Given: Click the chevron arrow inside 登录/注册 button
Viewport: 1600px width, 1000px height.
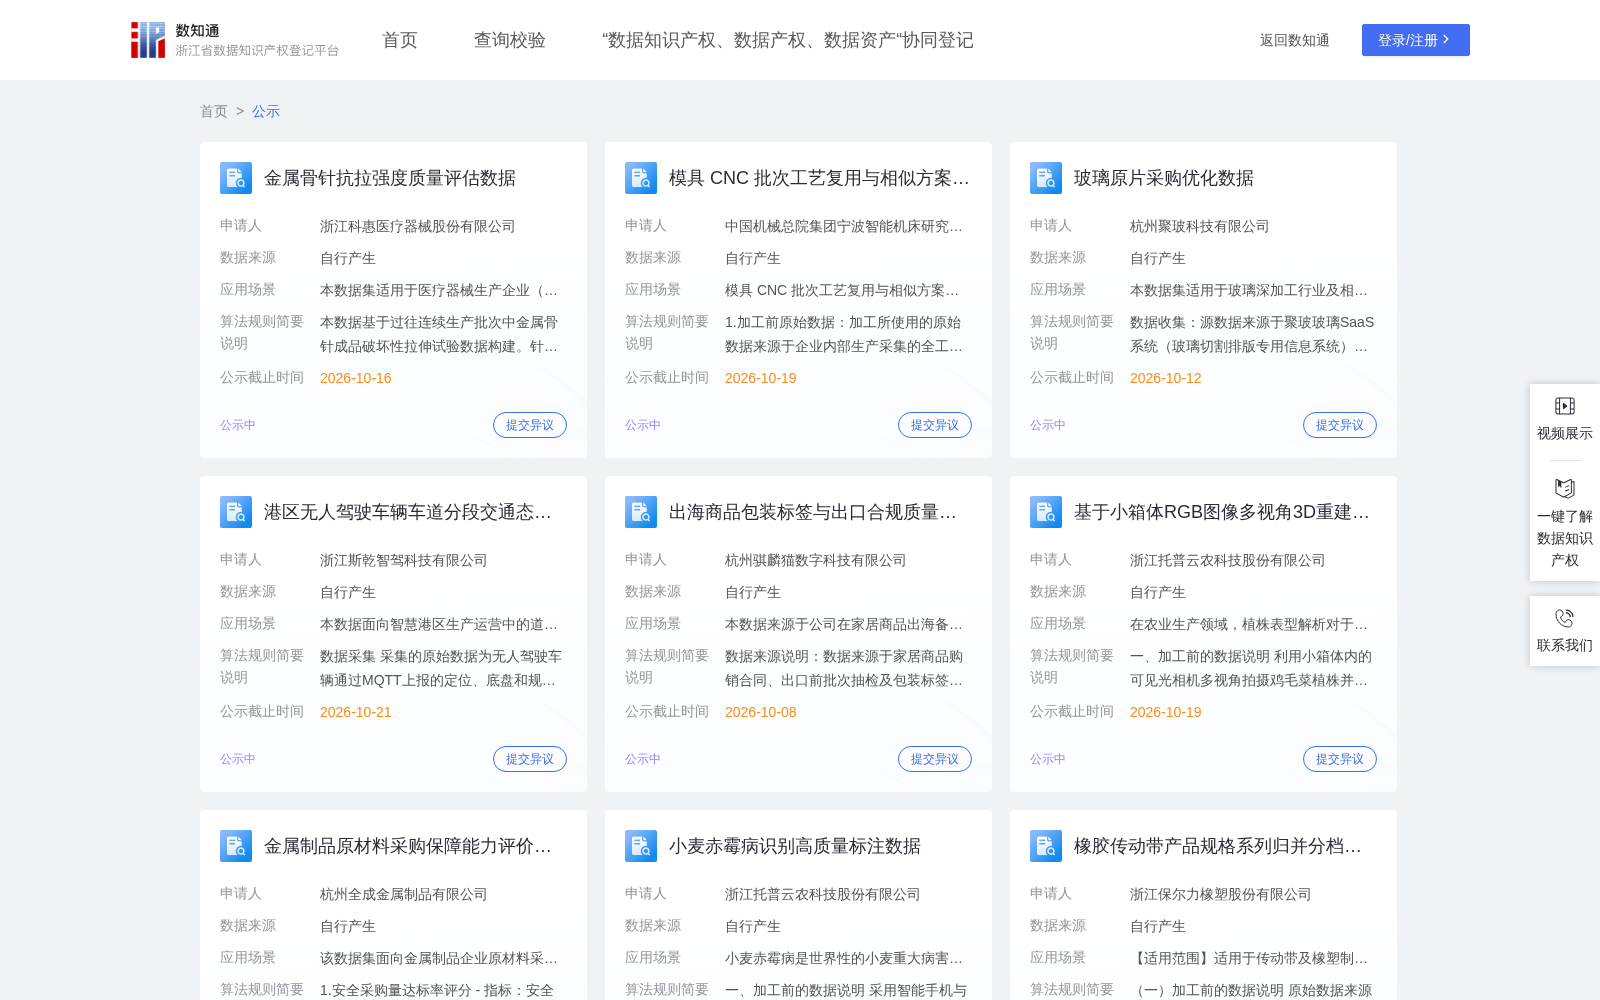Looking at the screenshot, I should (x=1446, y=40).
